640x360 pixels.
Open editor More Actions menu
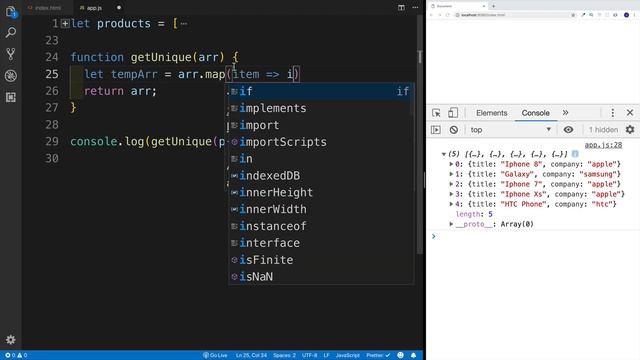pyautogui.click(x=415, y=7)
